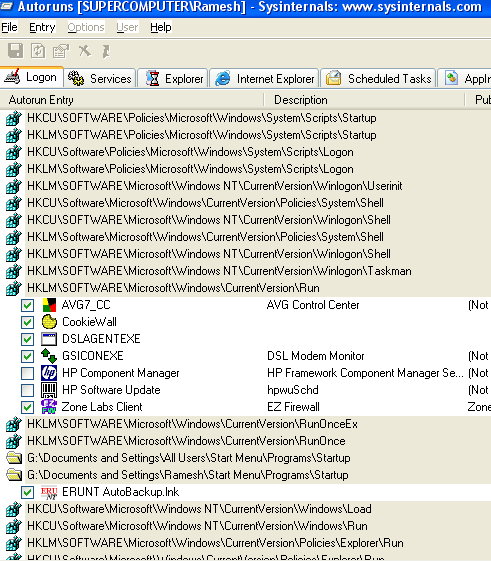Uncheck the DSLAGENTEXE checkbox
This screenshot has width=491, height=561.
[x=28, y=339]
